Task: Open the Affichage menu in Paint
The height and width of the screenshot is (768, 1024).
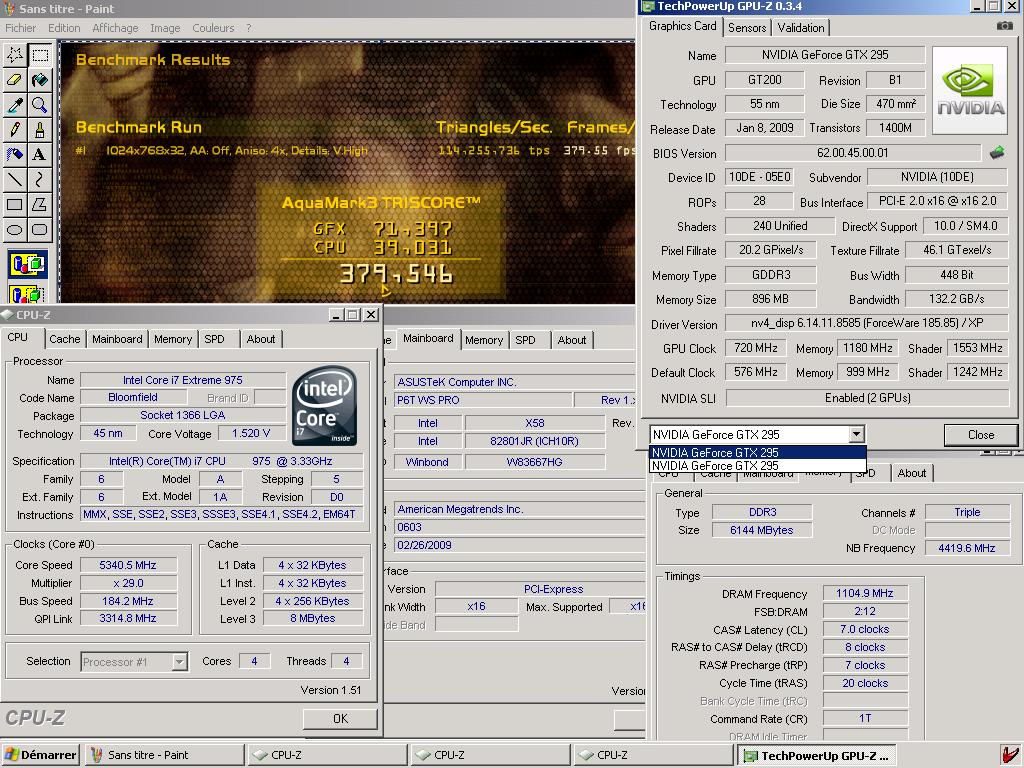Action: pyautogui.click(x=115, y=28)
